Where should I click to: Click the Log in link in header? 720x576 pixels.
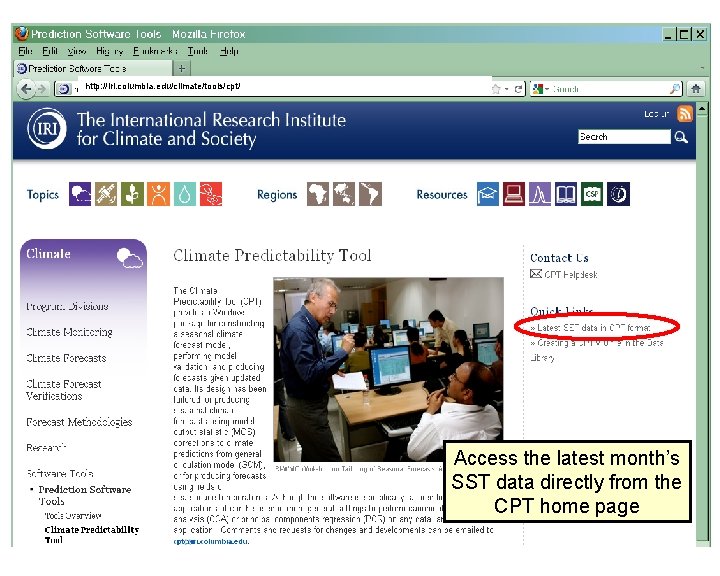point(656,114)
